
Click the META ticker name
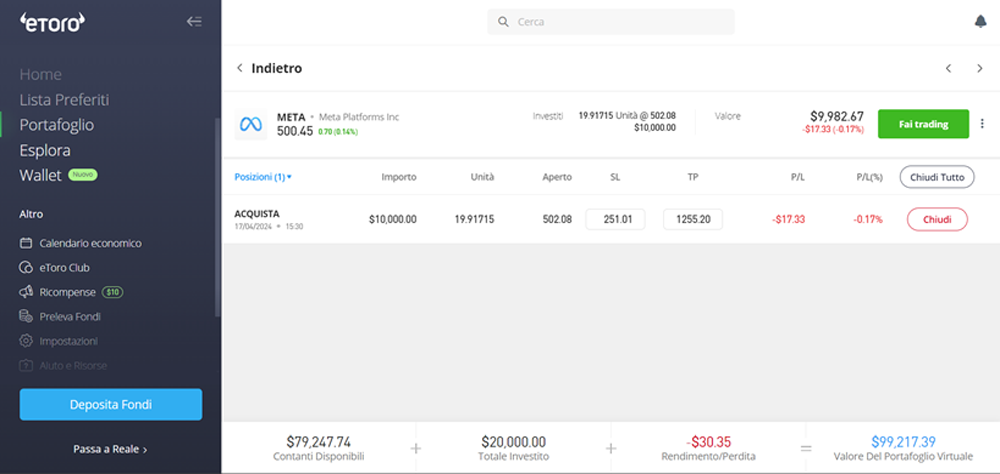[291, 117]
